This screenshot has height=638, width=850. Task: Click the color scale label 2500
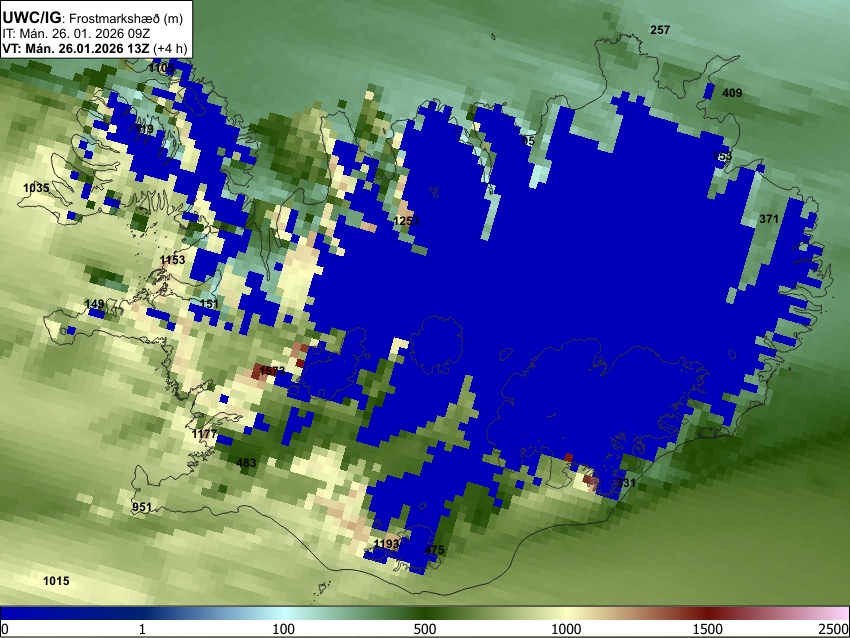point(834,629)
